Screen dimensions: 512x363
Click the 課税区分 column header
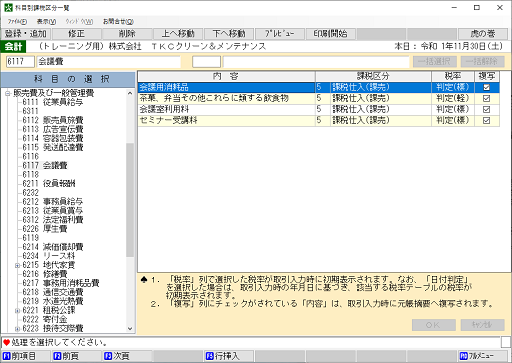click(x=373, y=76)
